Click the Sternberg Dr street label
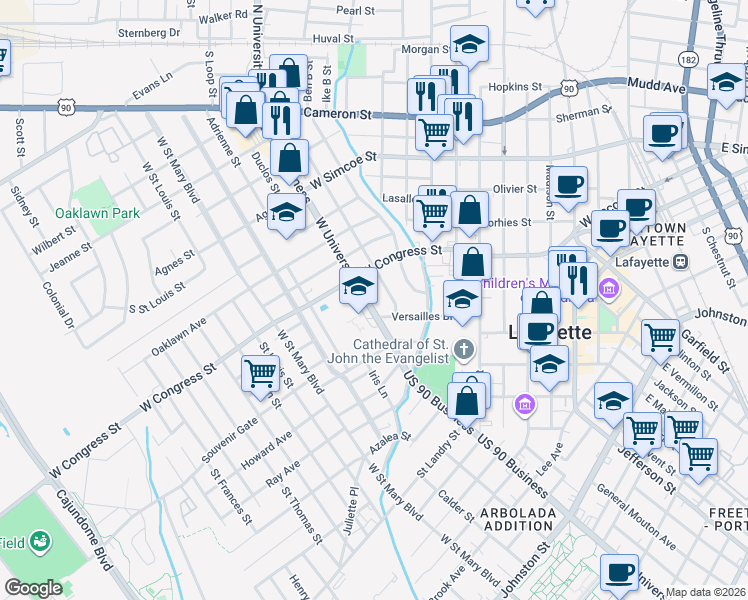The height and width of the screenshot is (600, 748). tap(149, 33)
